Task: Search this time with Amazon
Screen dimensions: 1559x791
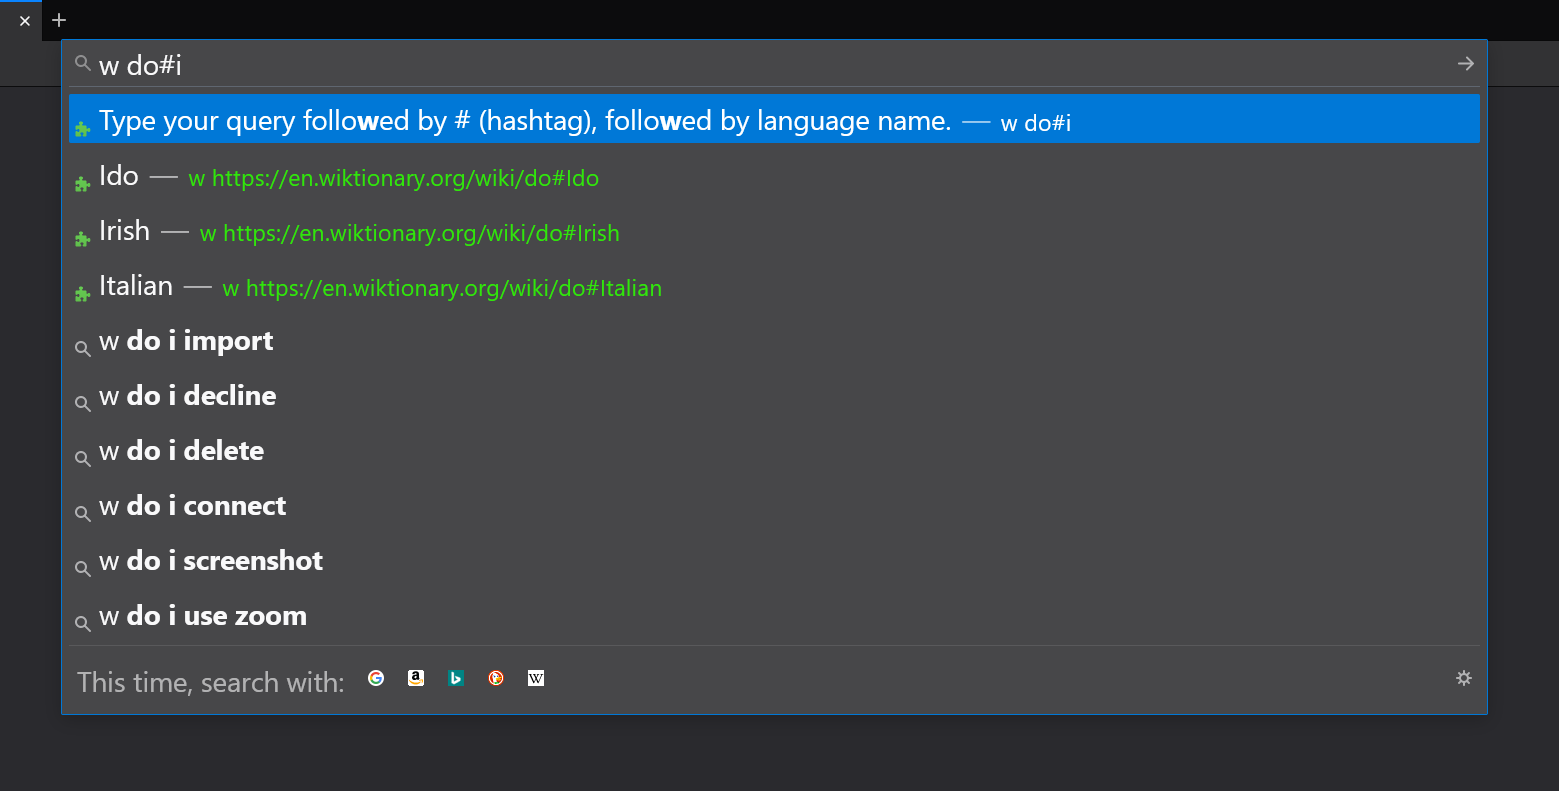Action: click(x=416, y=678)
